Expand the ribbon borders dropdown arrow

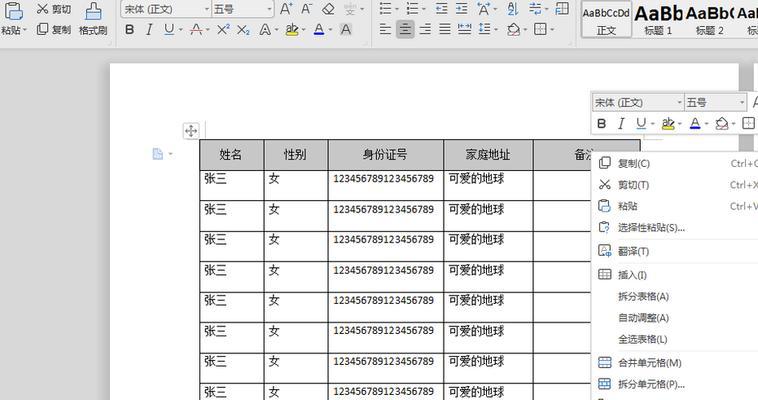coord(552,30)
